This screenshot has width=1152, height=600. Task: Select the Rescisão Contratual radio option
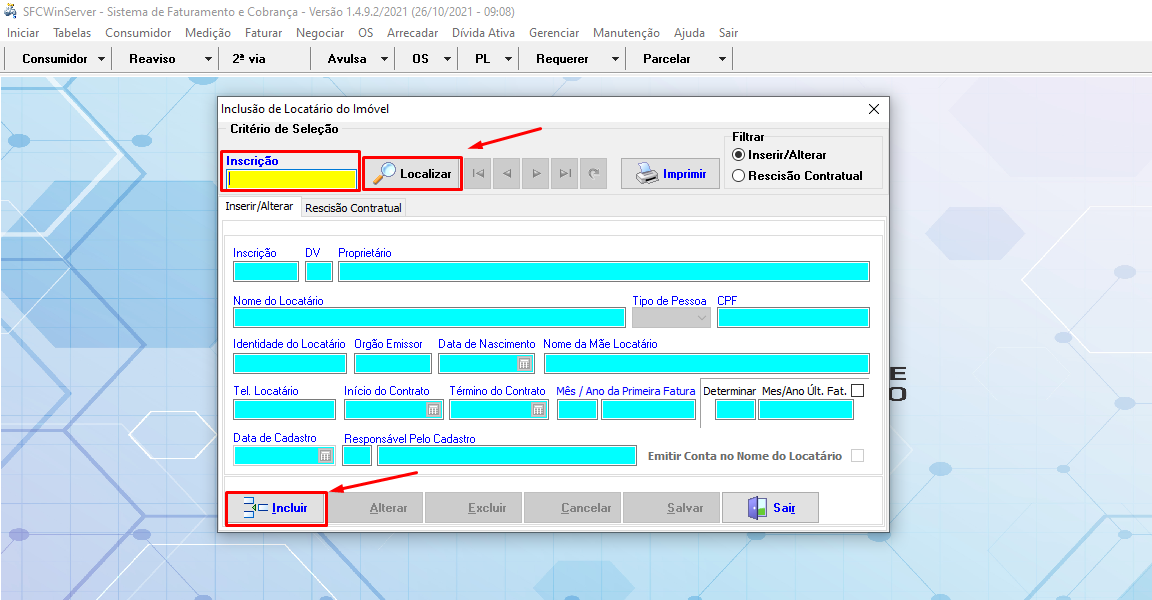click(x=739, y=176)
